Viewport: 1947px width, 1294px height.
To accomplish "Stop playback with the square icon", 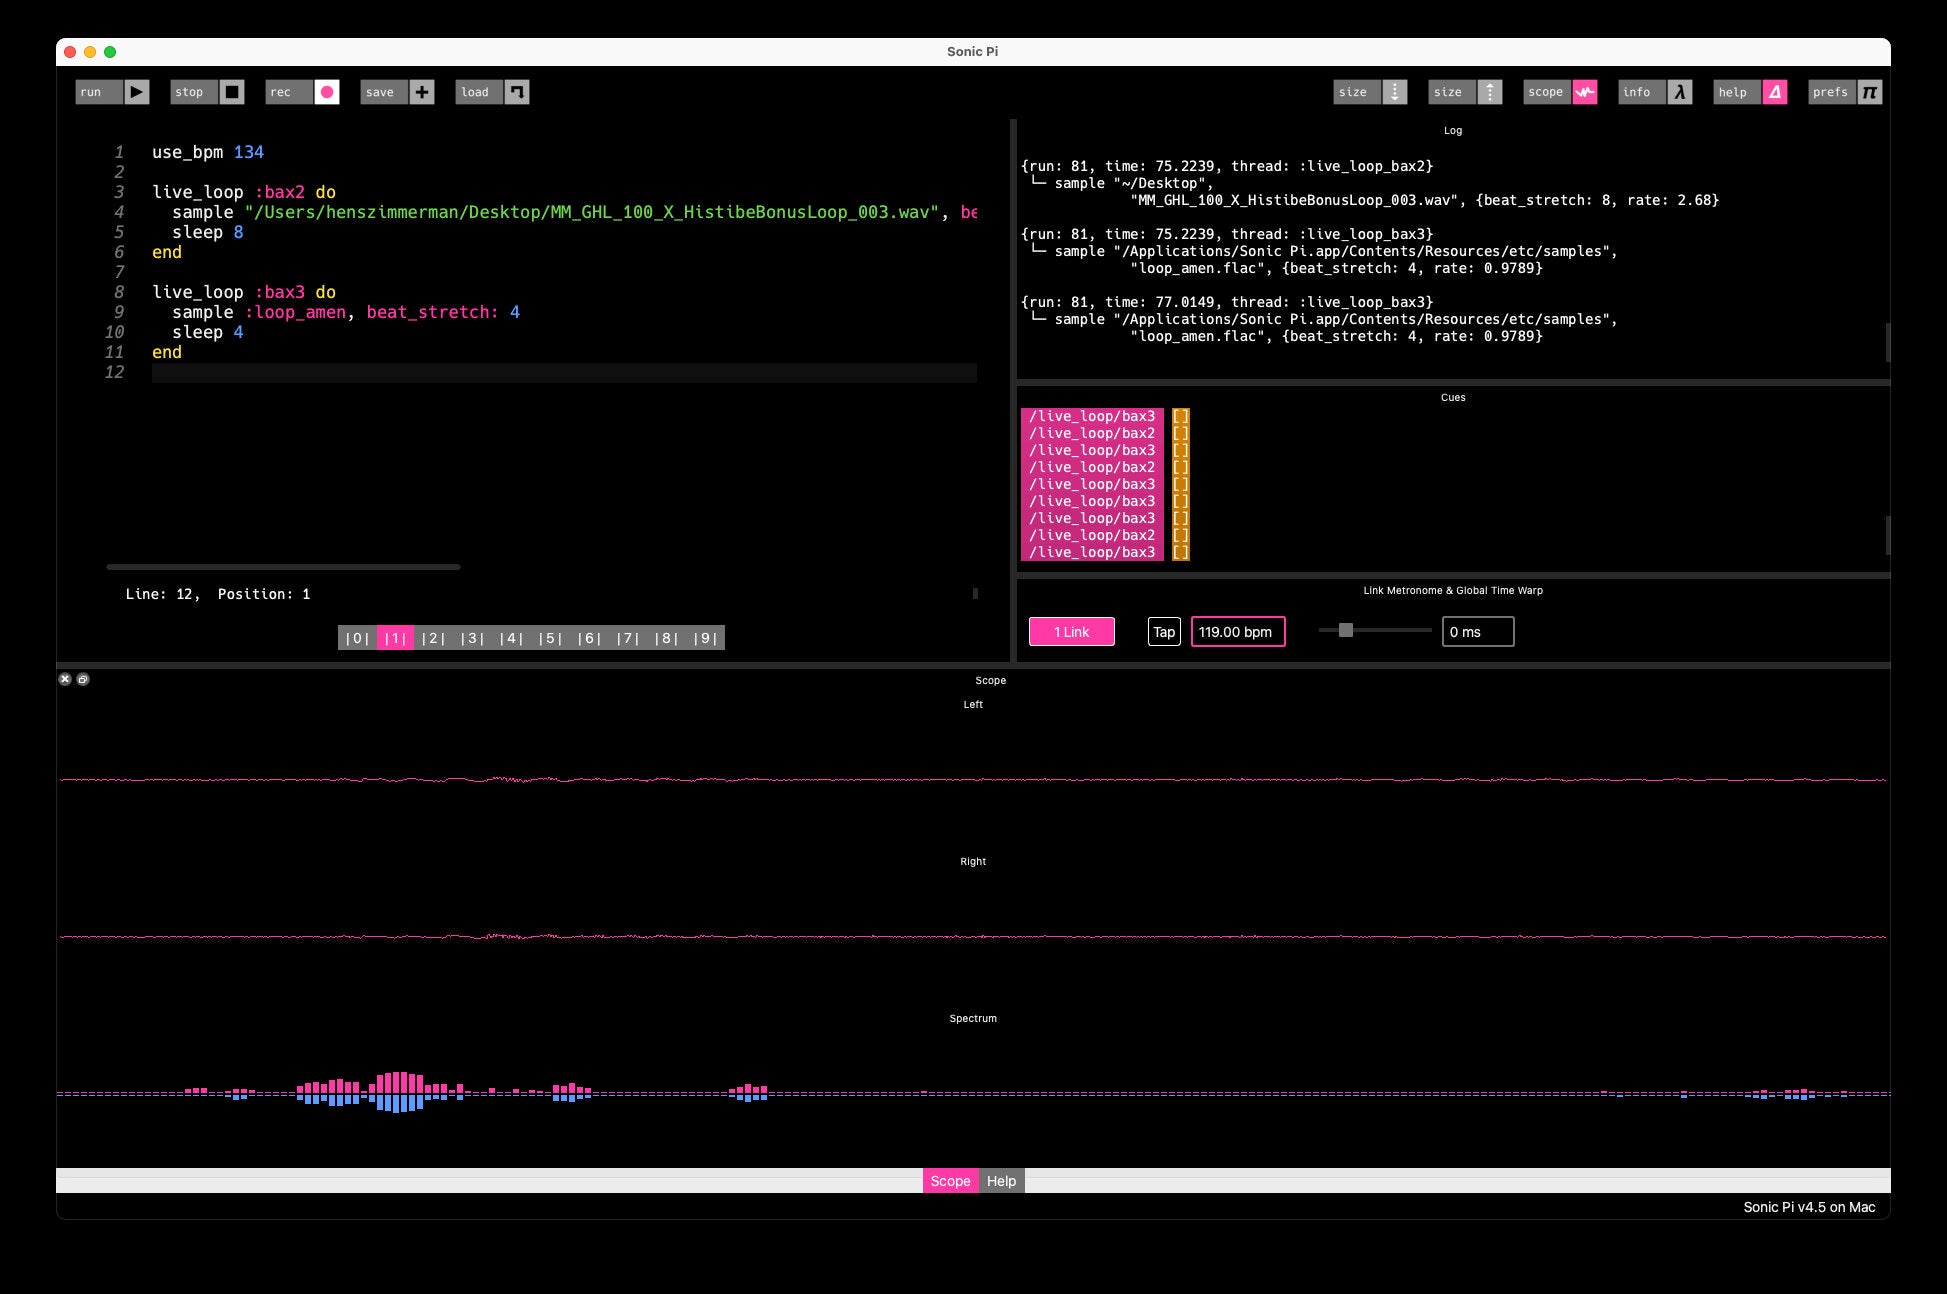I will tap(232, 92).
